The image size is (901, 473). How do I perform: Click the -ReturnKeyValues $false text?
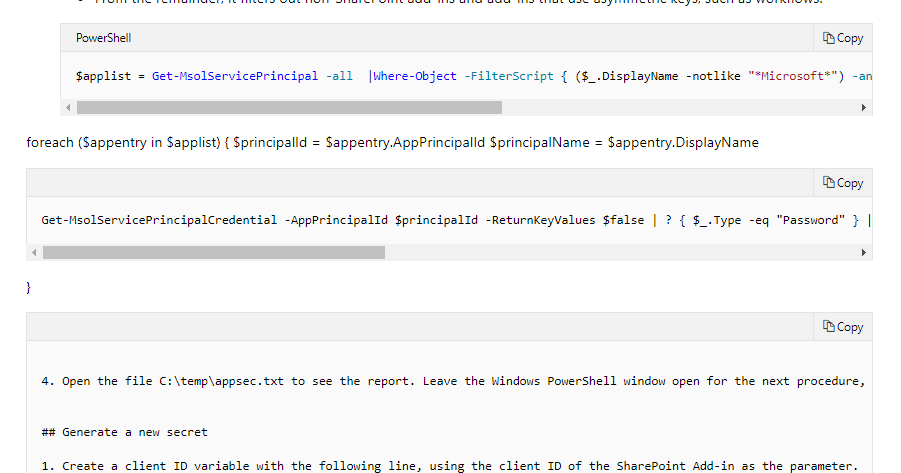(x=564, y=220)
